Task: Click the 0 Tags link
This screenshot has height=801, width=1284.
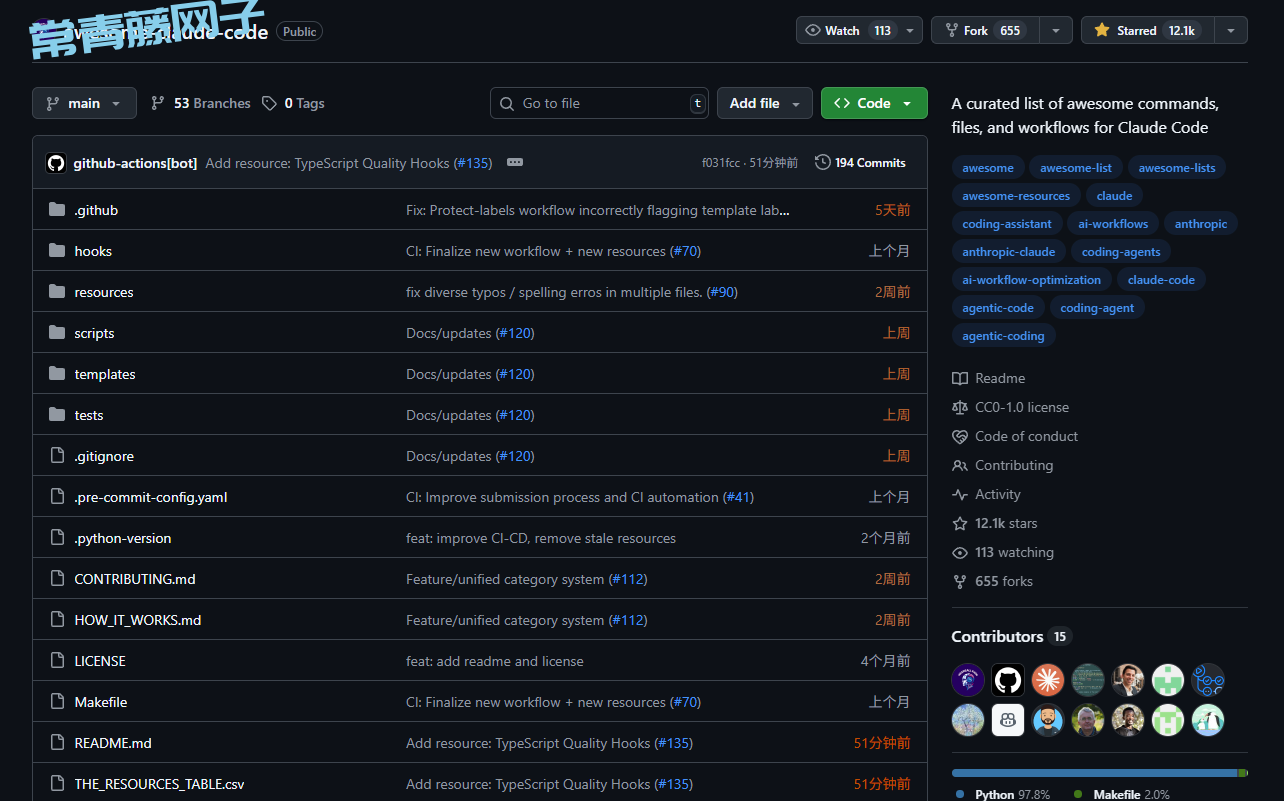Action: 293,103
